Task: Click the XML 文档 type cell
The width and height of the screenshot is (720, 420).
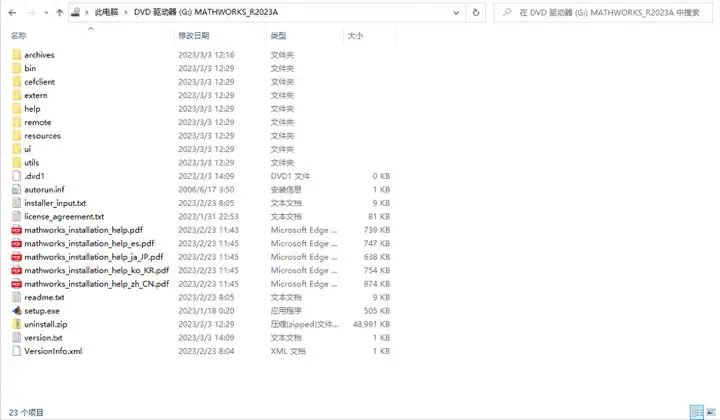Action: pos(288,351)
